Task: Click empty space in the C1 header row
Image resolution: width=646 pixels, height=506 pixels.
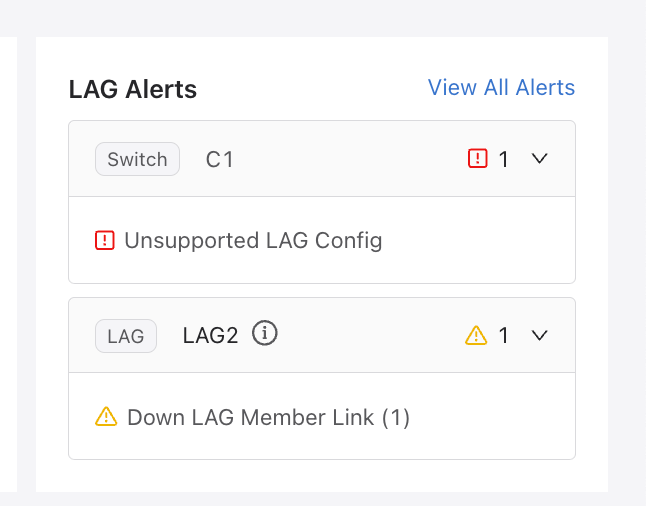Action: click(x=346, y=159)
